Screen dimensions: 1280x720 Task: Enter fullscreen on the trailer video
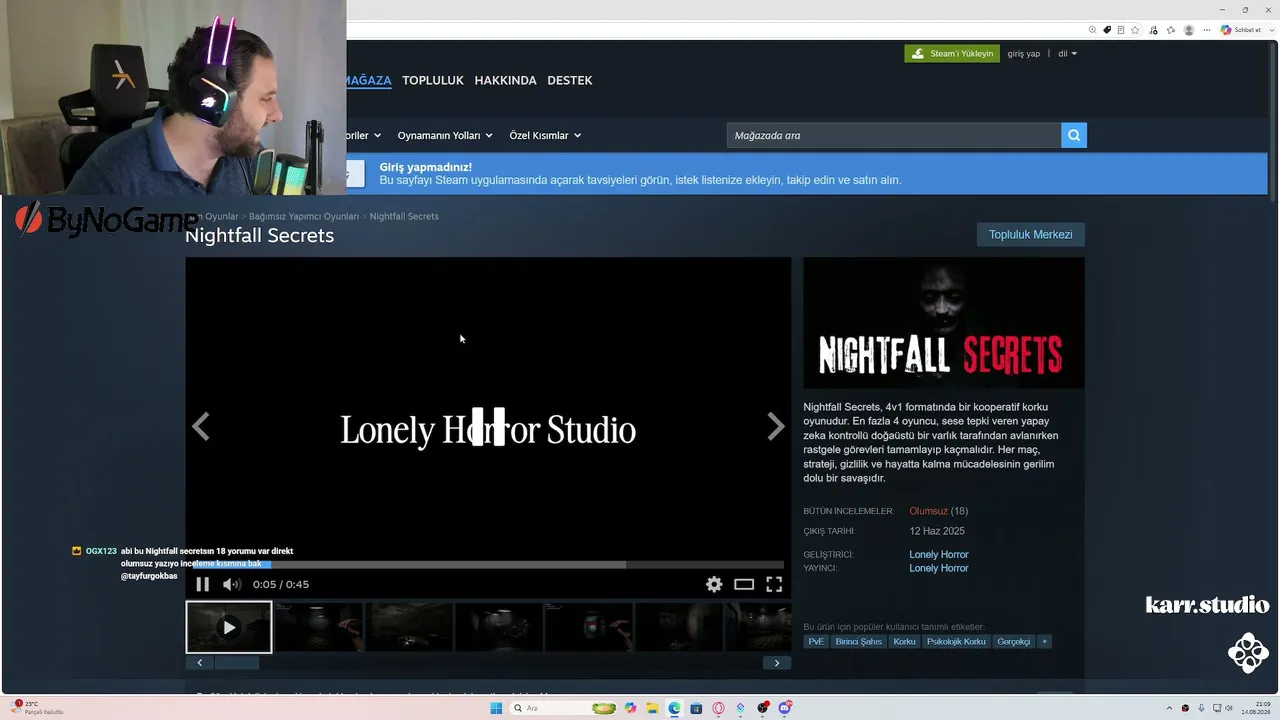pyautogui.click(x=774, y=584)
